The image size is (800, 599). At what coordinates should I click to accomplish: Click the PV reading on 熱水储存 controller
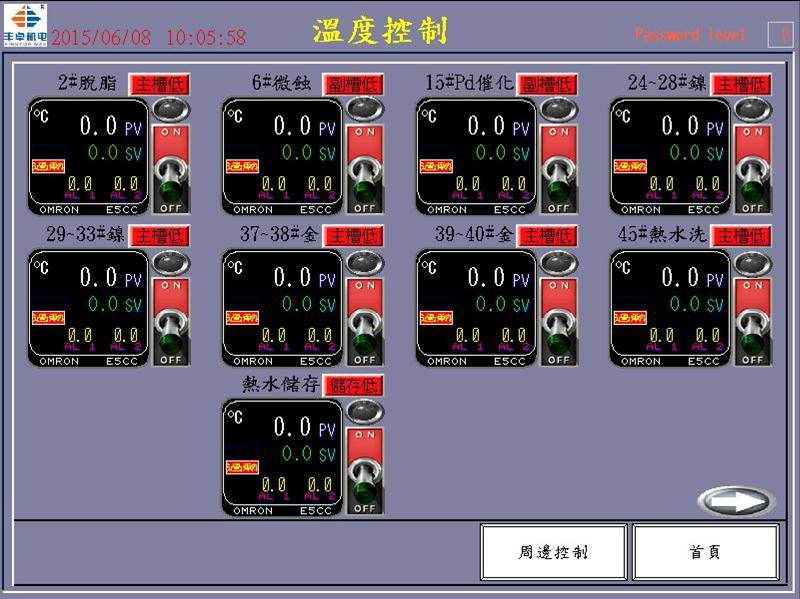click(294, 427)
